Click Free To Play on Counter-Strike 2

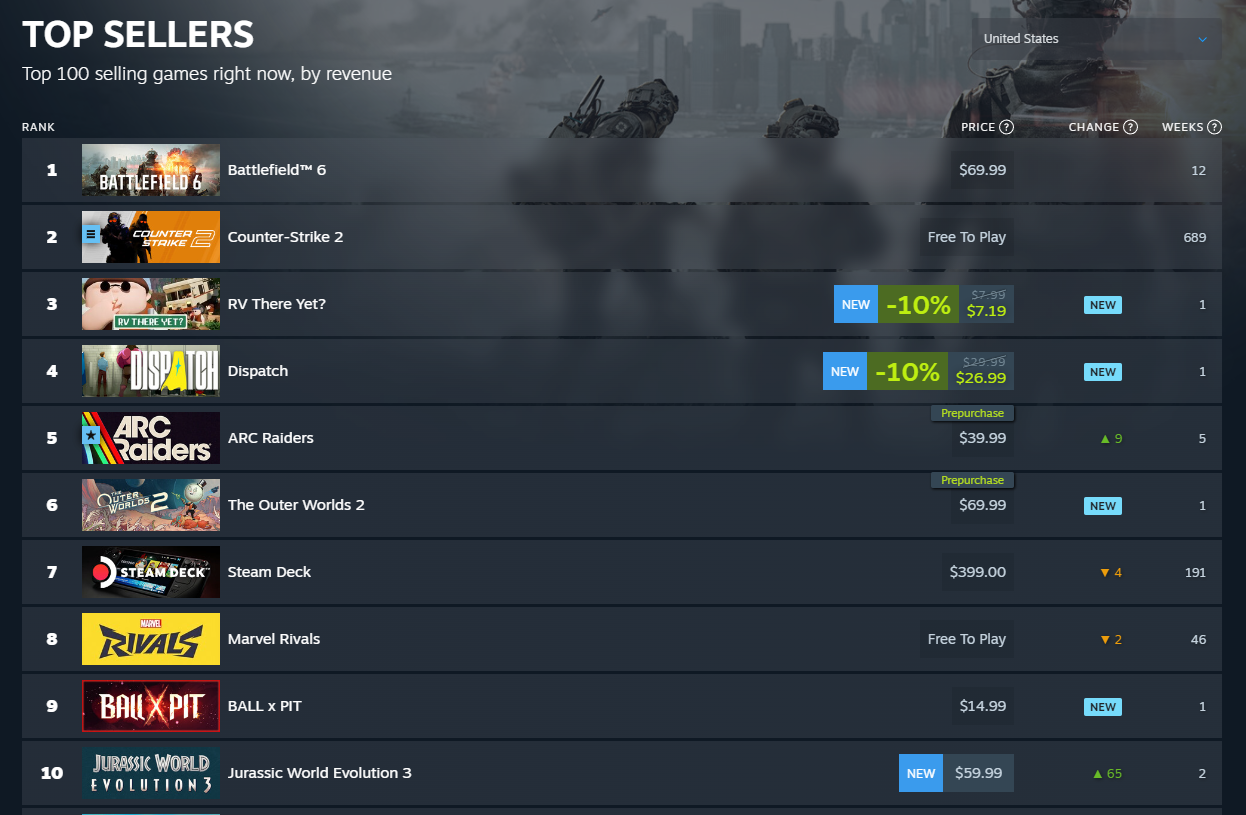pyautogui.click(x=967, y=237)
